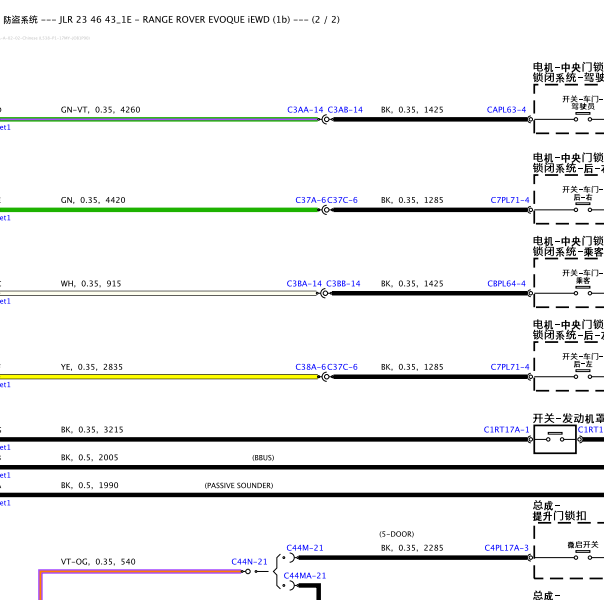Select the yellow wire
604x600 pixels.
point(159,377)
